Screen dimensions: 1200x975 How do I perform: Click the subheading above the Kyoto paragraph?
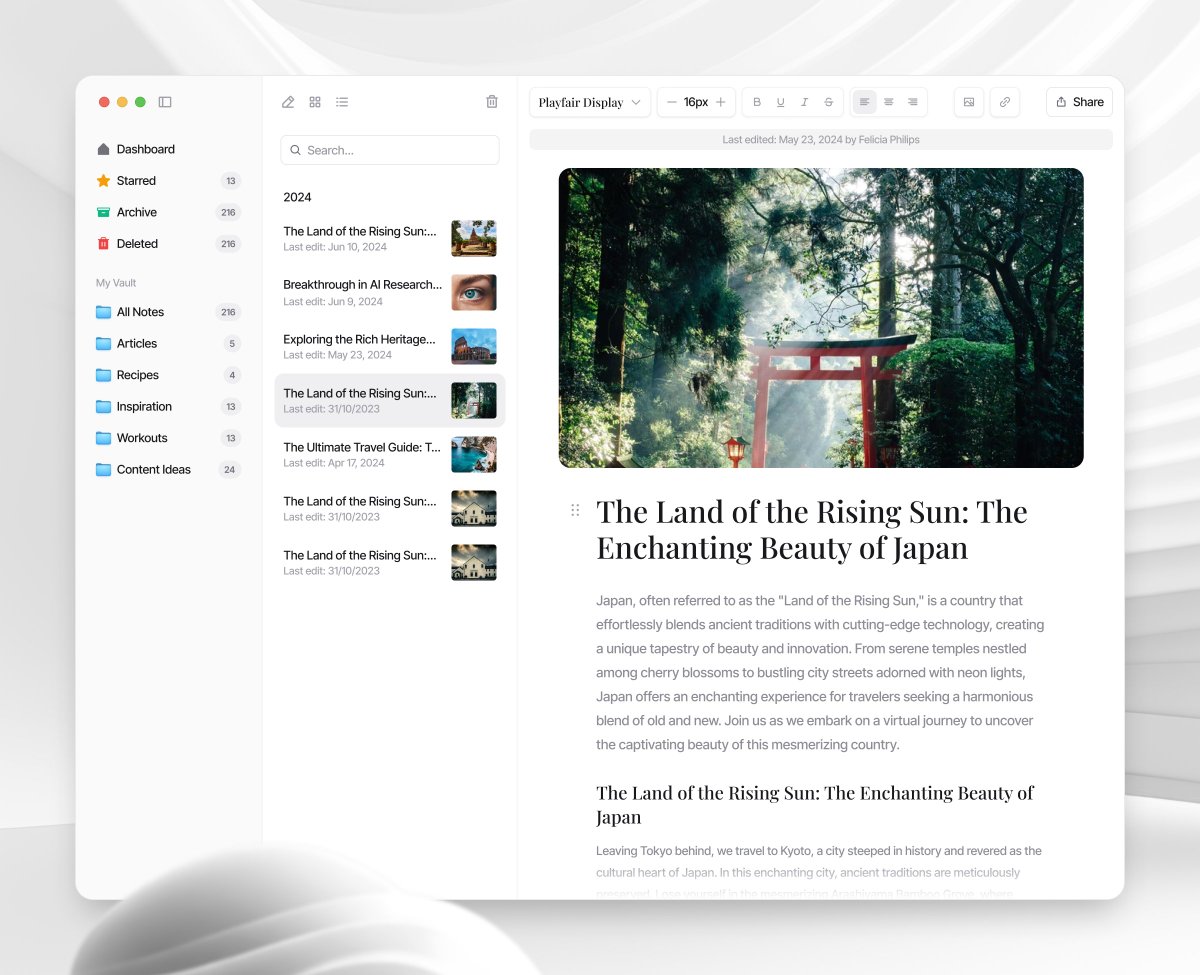[x=815, y=805]
